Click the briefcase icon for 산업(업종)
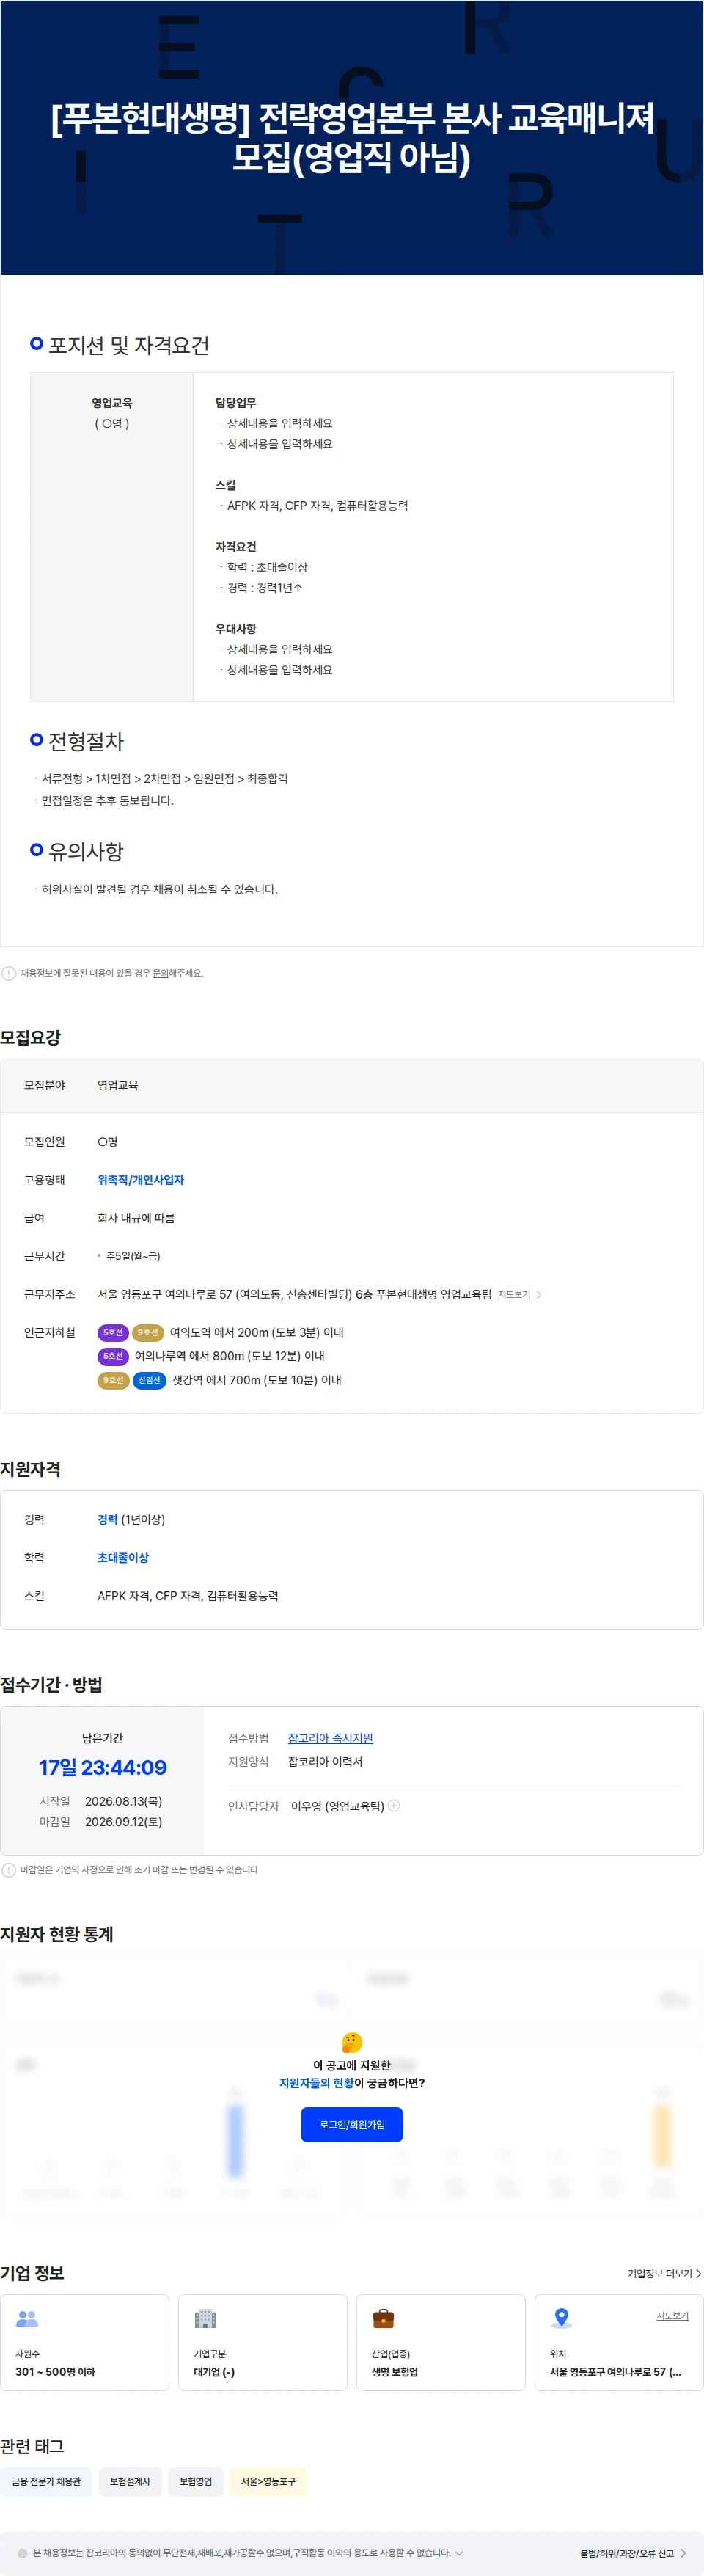The height and width of the screenshot is (2576, 704). coord(383,2318)
